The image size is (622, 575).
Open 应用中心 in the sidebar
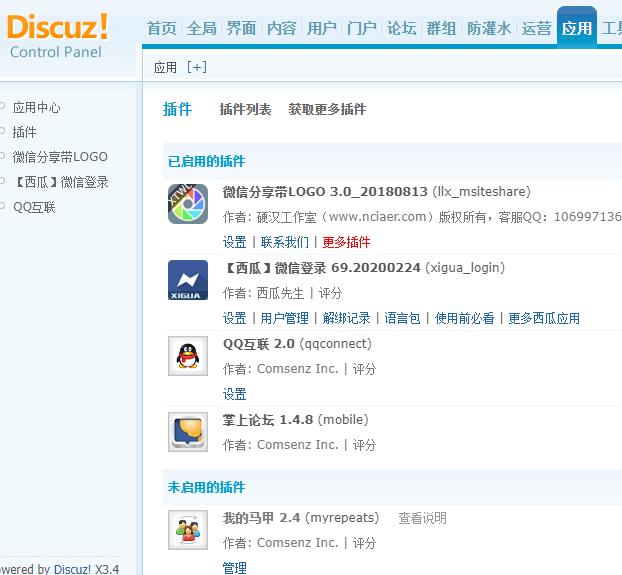click(36, 107)
